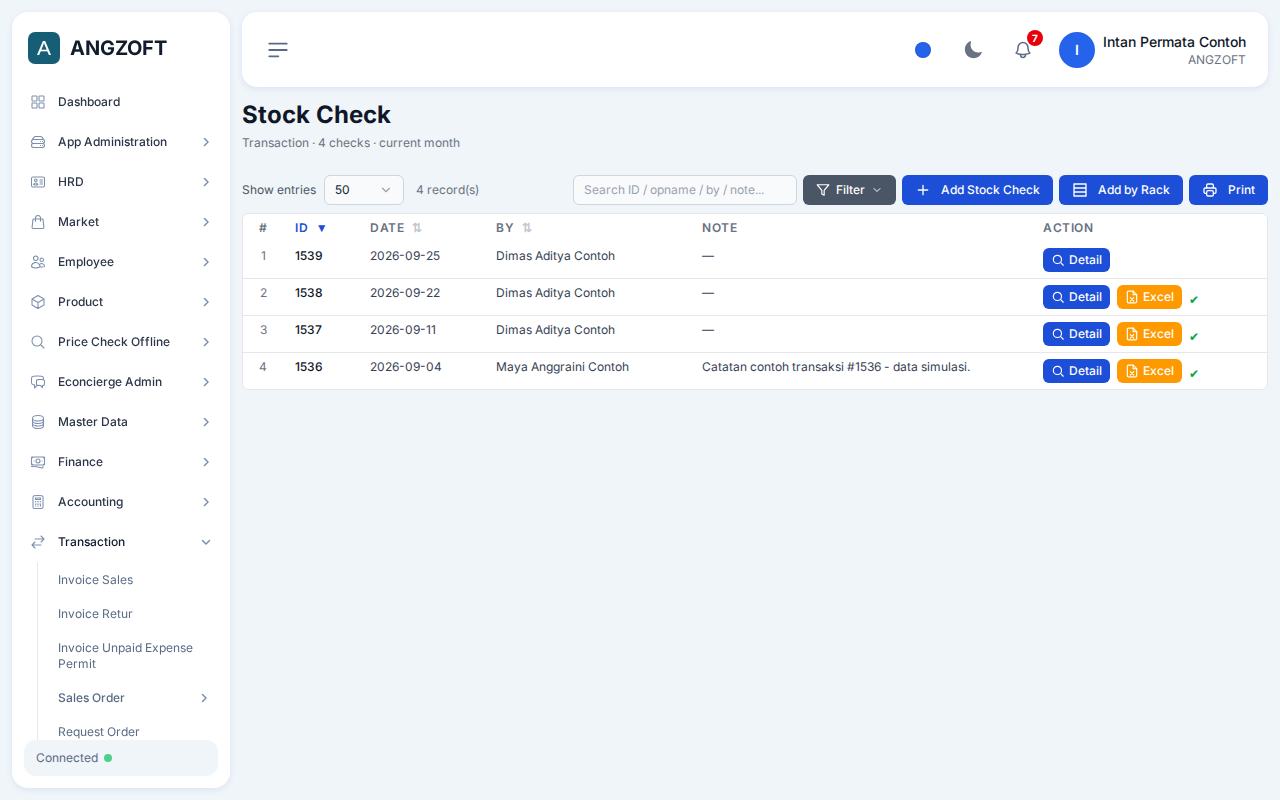Click green checkmark on row 1537
1280x800 pixels.
click(x=1194, y=336)
